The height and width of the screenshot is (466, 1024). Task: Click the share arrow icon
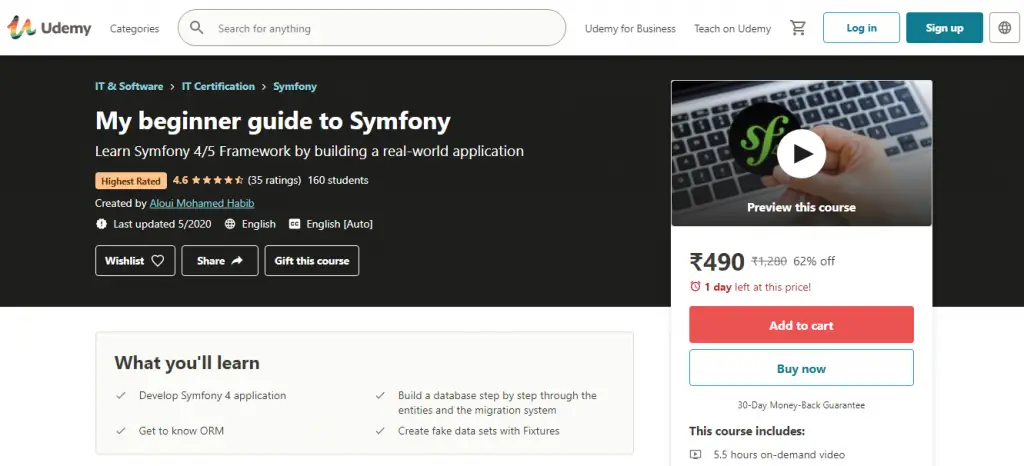coord(237,261)
